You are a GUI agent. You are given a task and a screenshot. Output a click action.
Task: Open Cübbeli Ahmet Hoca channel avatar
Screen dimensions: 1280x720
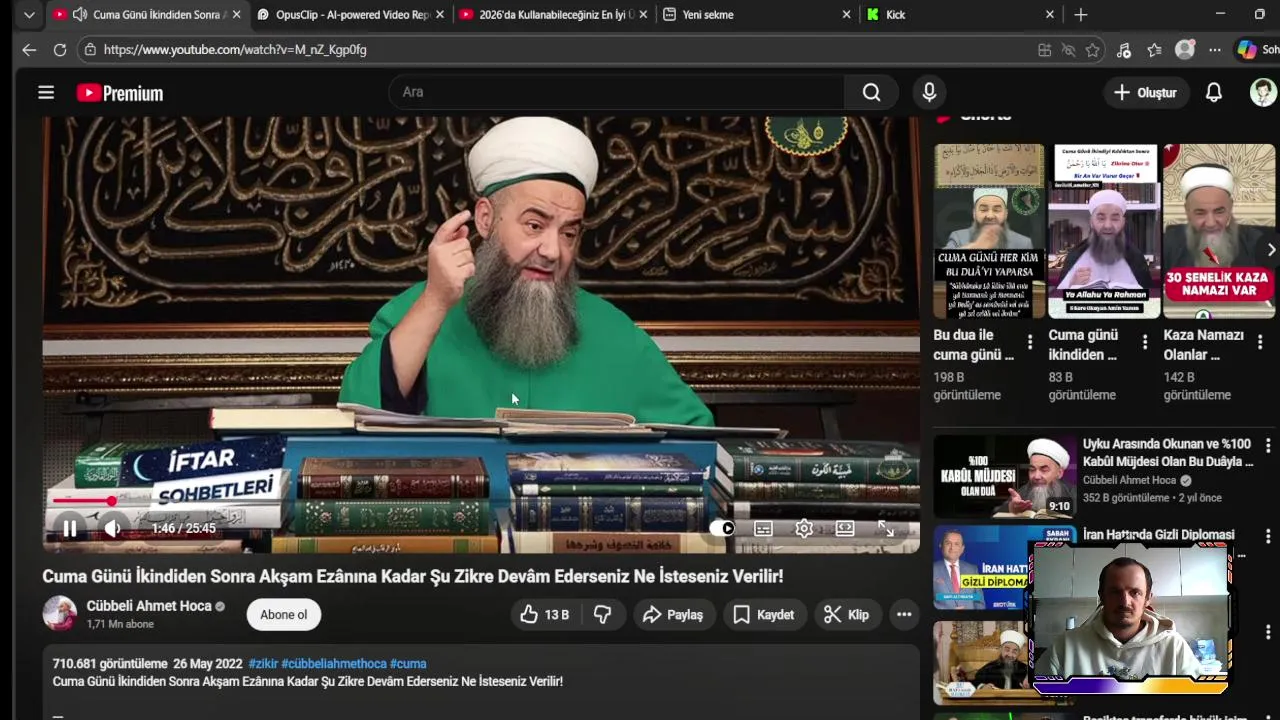(60, 614)
